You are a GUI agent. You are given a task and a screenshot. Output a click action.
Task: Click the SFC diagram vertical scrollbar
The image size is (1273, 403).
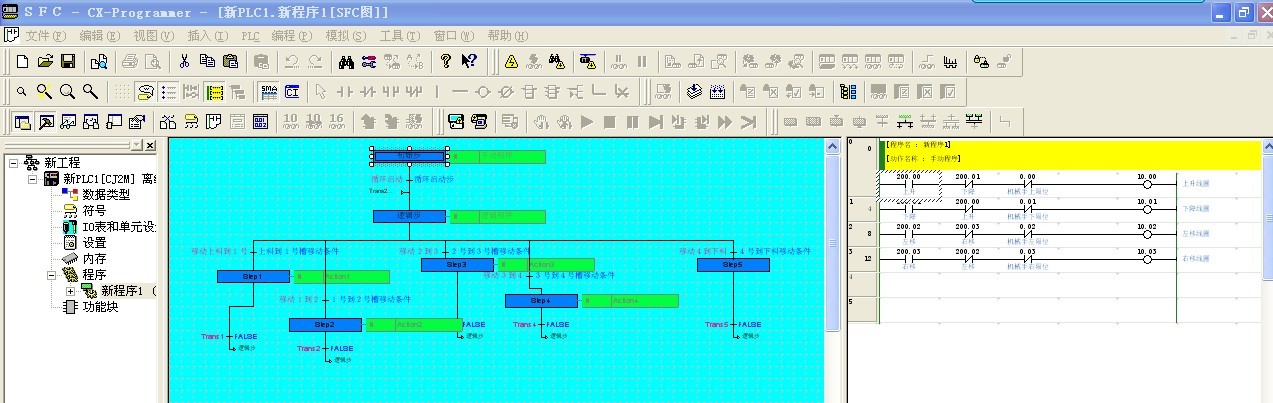(832, 270)
